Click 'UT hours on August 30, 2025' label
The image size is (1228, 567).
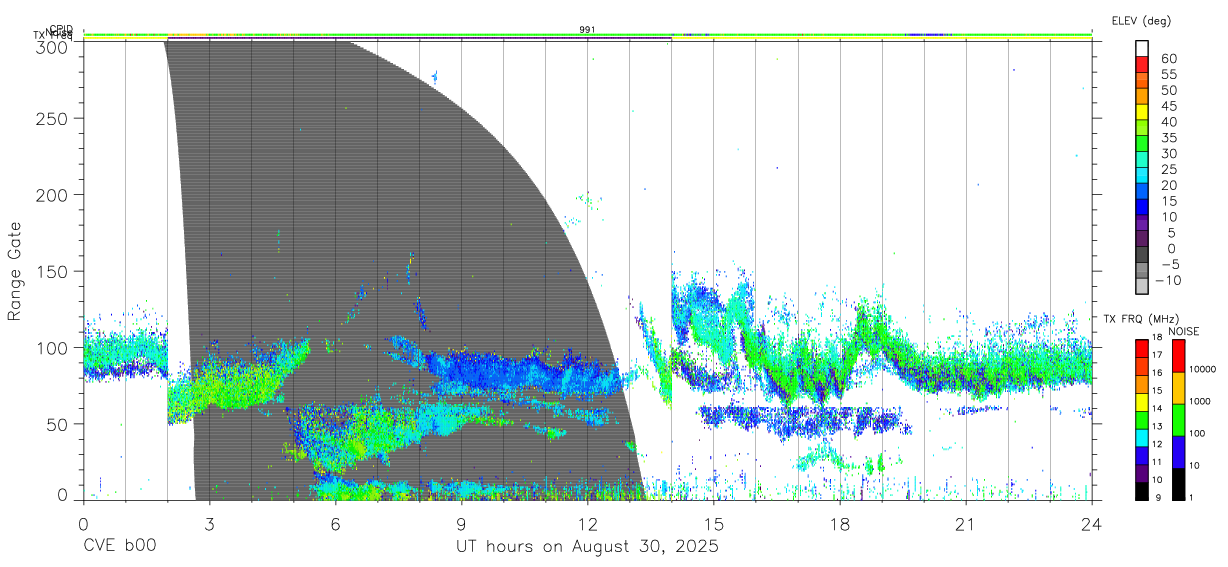587,547
